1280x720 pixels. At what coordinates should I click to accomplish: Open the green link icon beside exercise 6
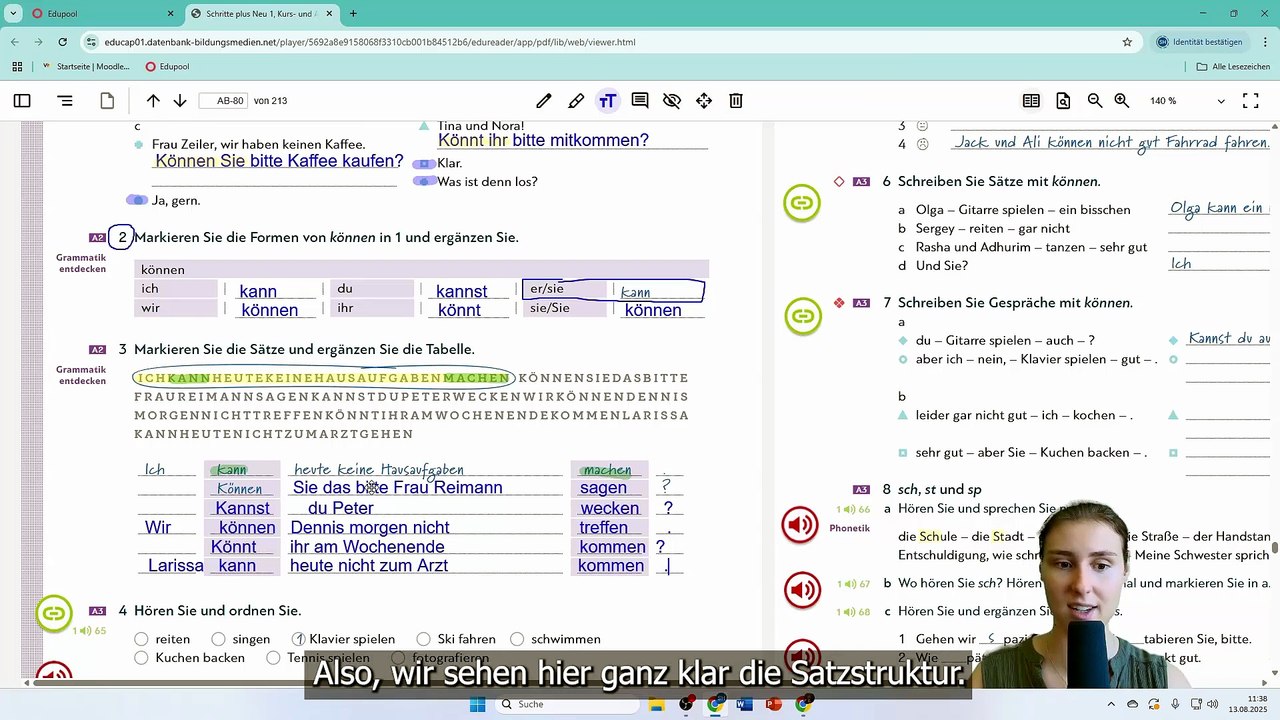point(802,203)
